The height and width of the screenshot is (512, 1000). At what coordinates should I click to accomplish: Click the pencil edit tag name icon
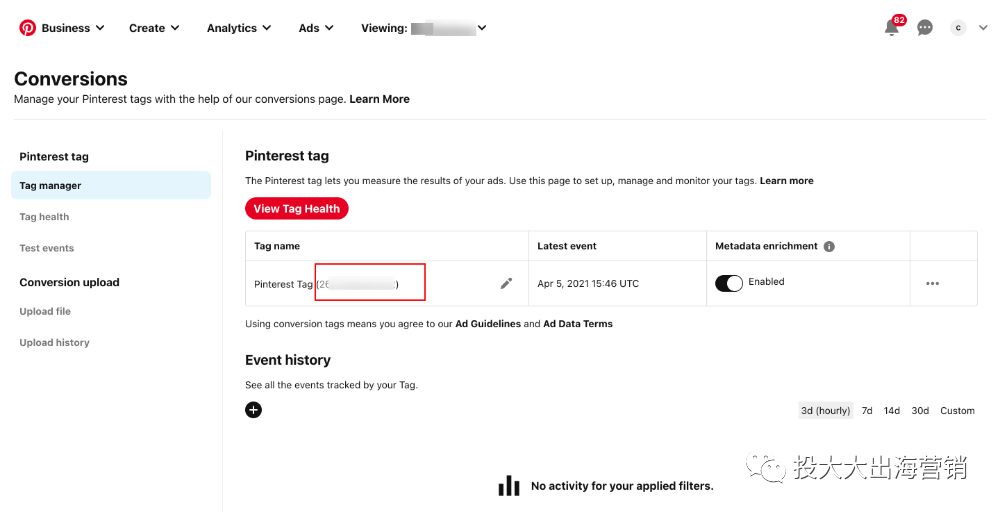506,284
